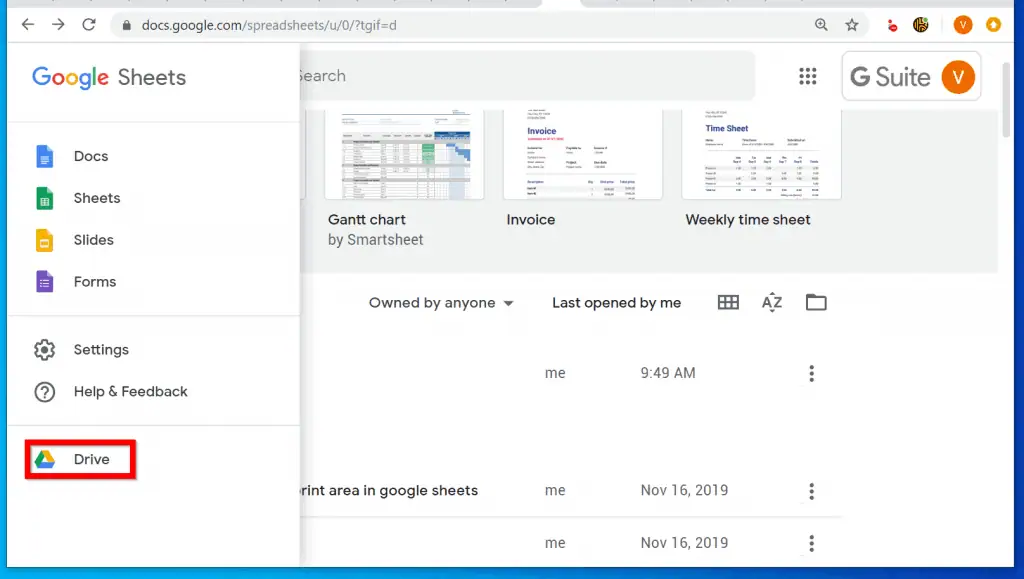
Task: Open the Weekly time sheet template
Action: coord(761,154)
